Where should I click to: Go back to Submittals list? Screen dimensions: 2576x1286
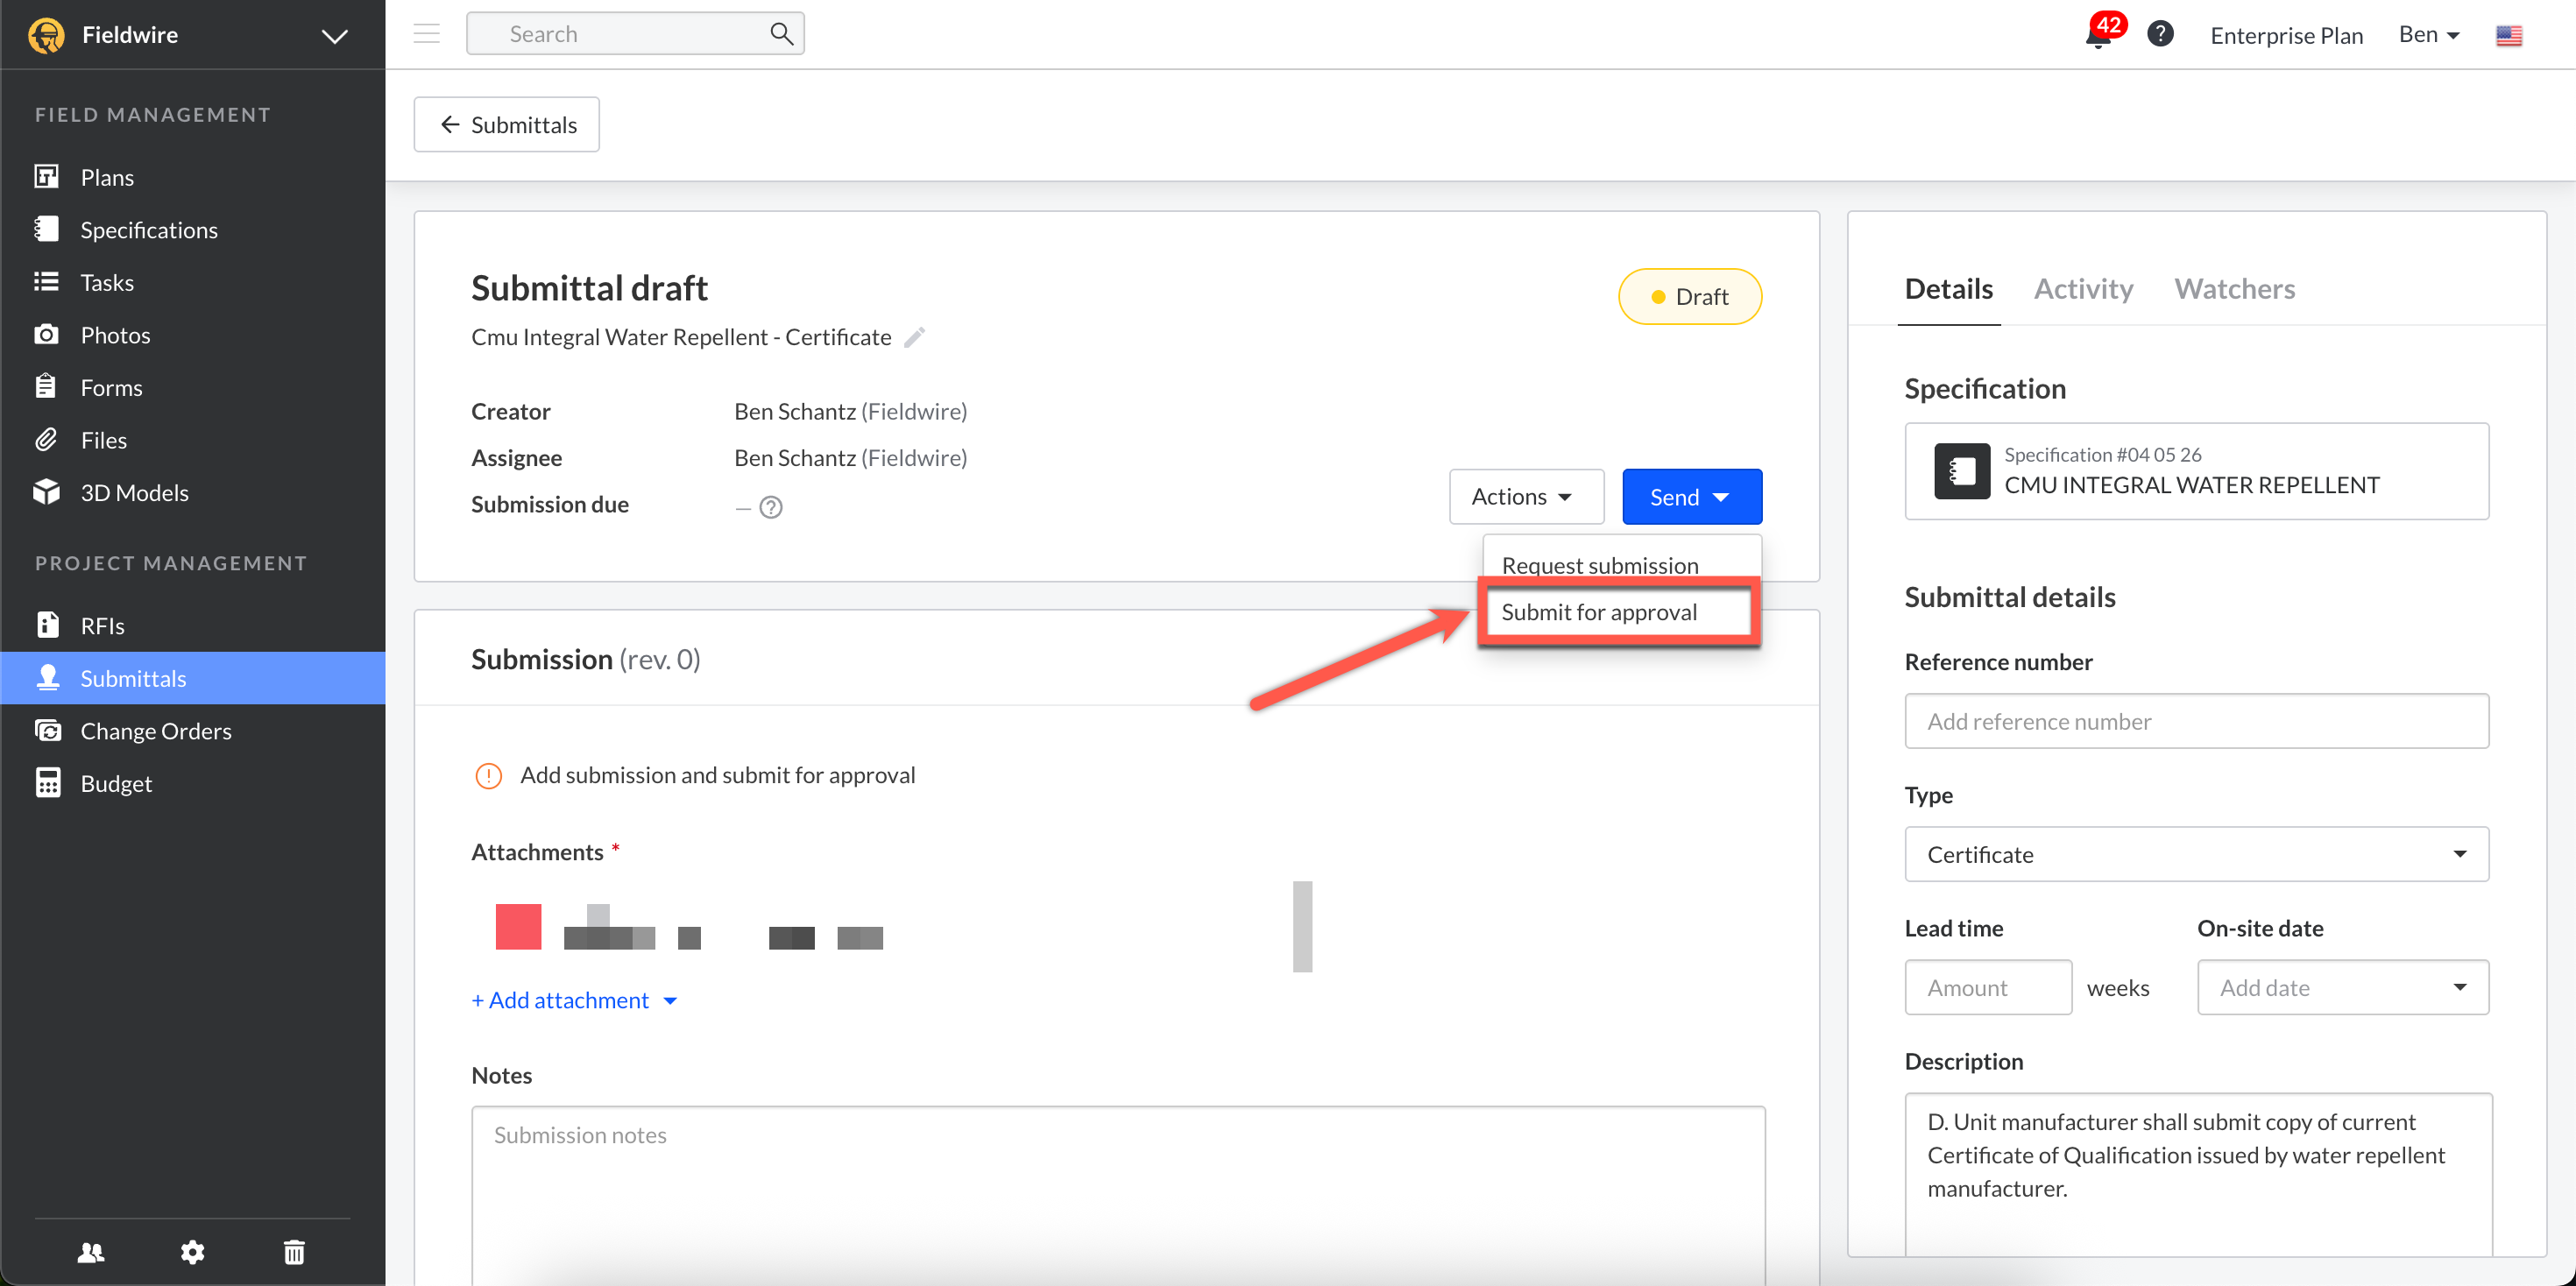click(507, 125)
